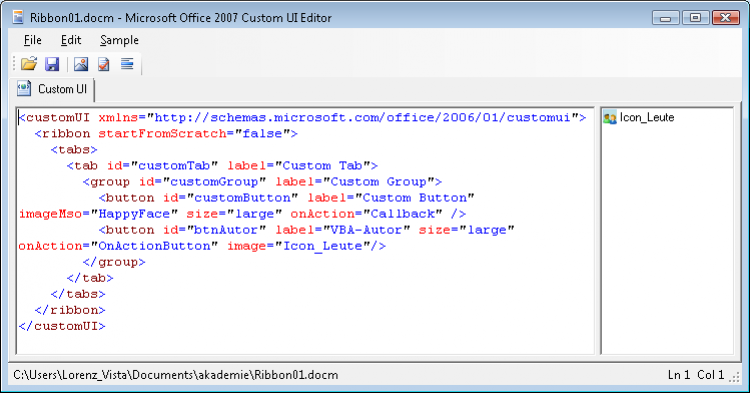Open the File menu

point(33,40)
